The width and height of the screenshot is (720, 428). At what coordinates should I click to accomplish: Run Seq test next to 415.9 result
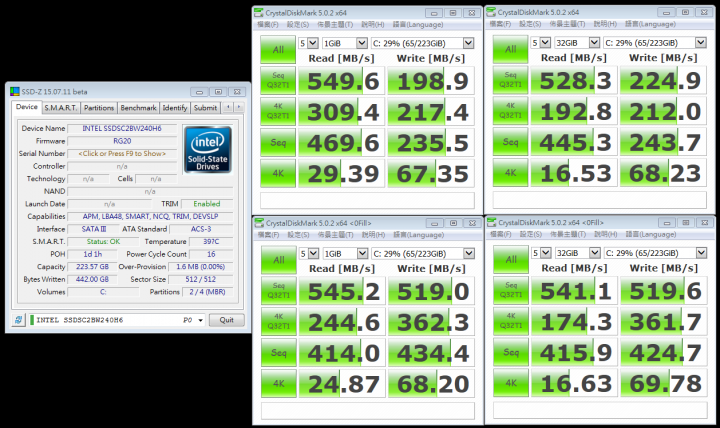click(511, 352)
